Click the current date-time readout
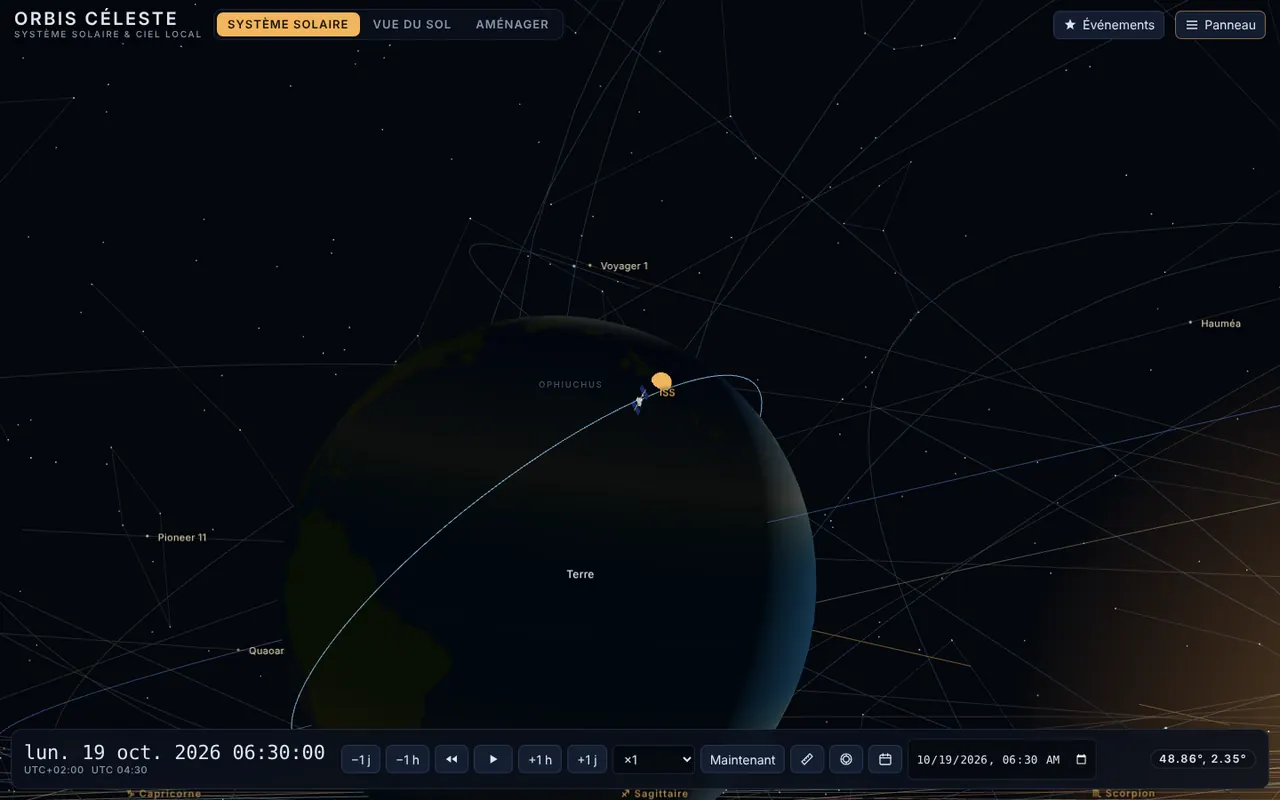1280x800 pixels. pos(175,752)
